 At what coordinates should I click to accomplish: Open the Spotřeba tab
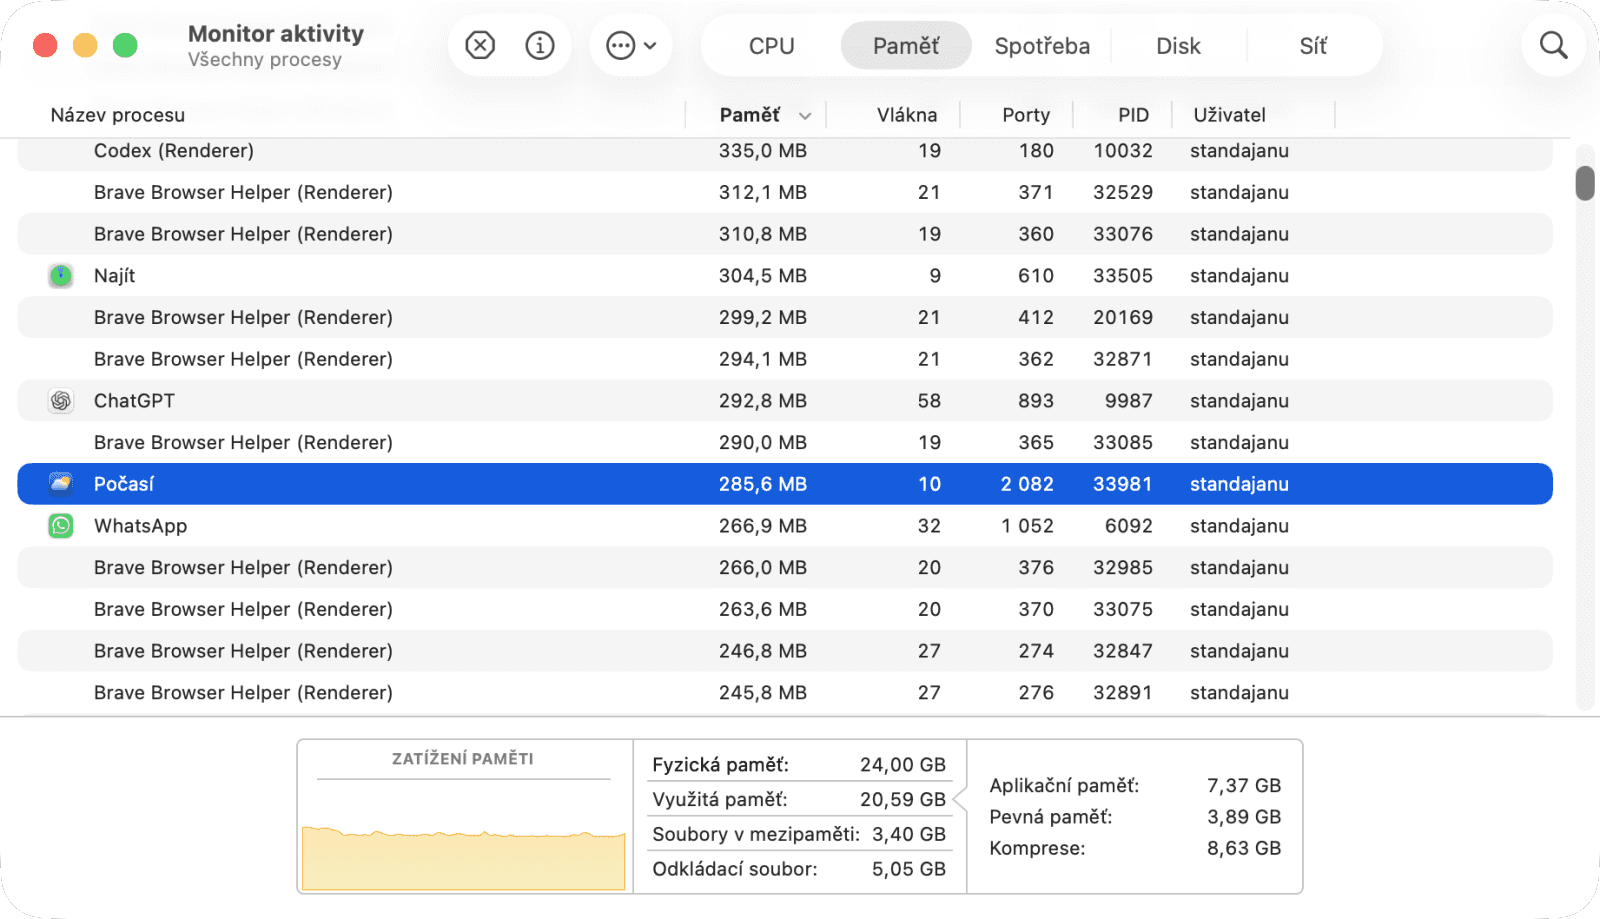[1042, 46]
